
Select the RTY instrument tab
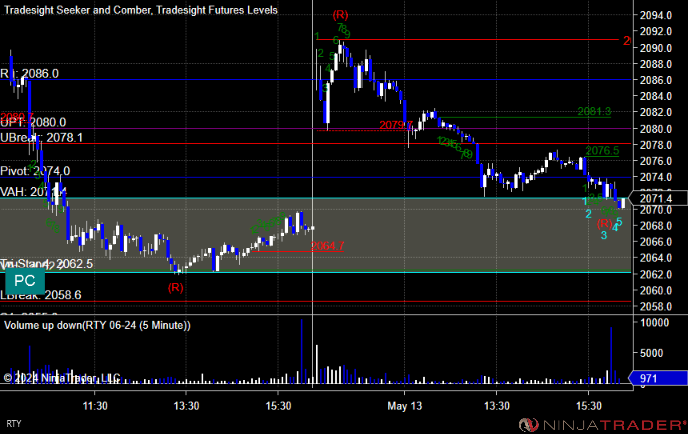click(x=14, y=423)
